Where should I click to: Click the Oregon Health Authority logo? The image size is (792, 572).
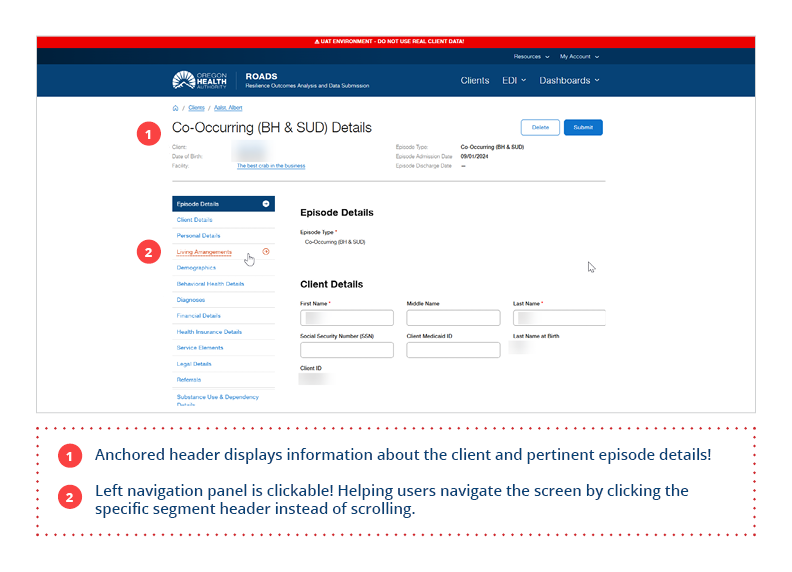click(x=200, y=80)
